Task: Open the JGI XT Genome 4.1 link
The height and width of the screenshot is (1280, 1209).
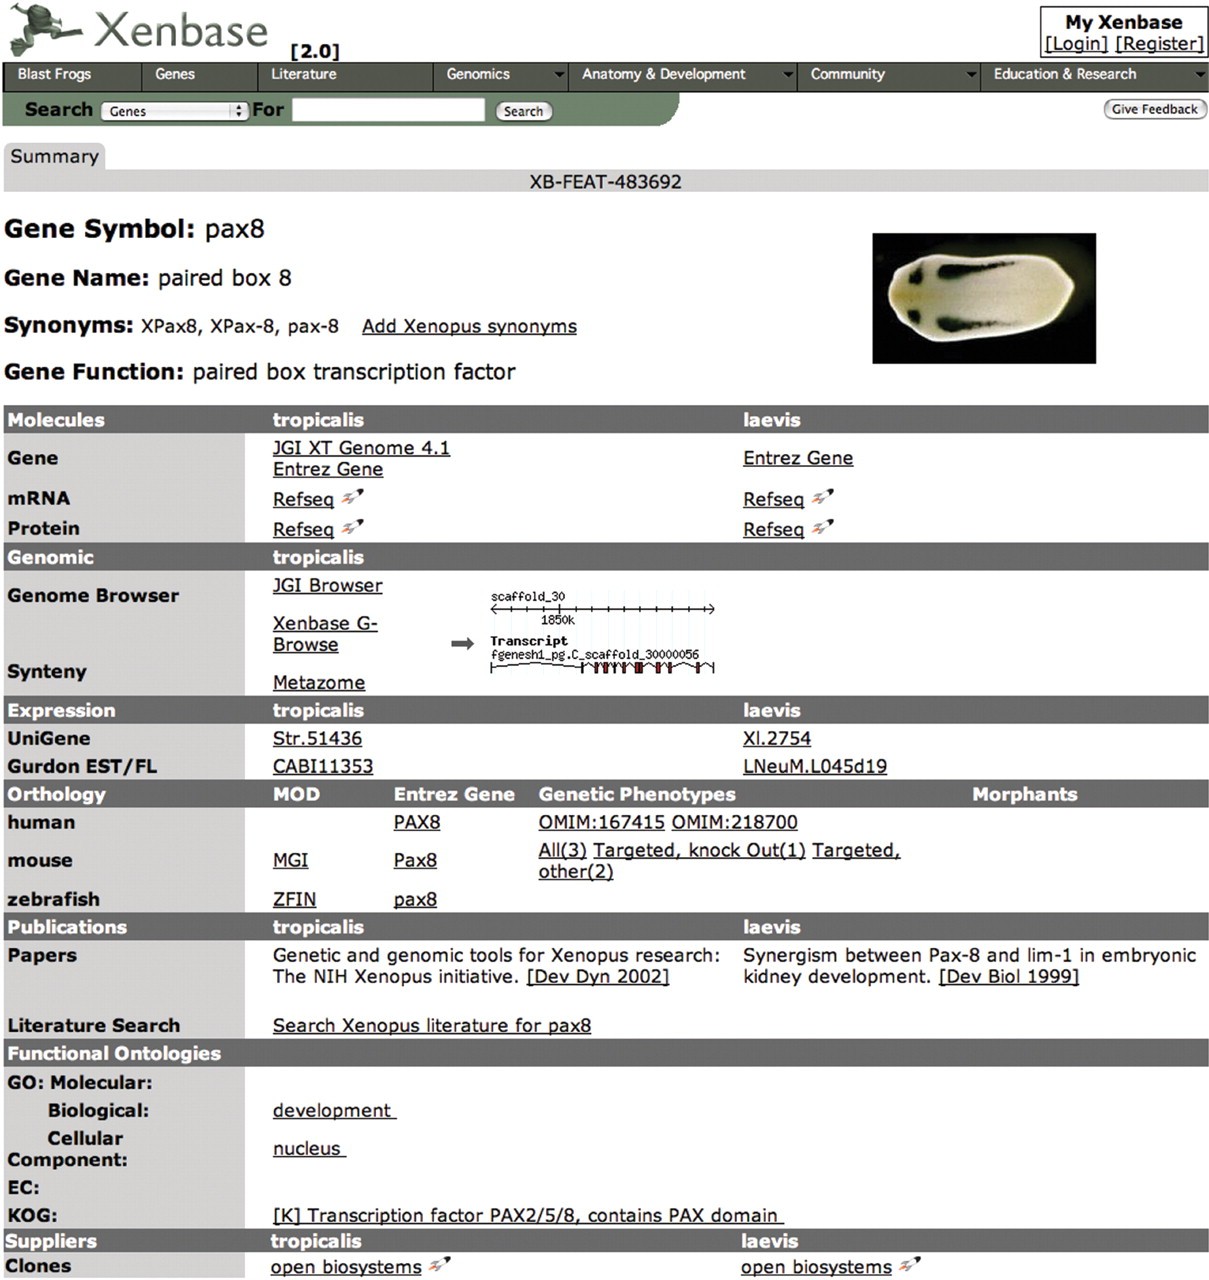Action: [x=361, y=448]
